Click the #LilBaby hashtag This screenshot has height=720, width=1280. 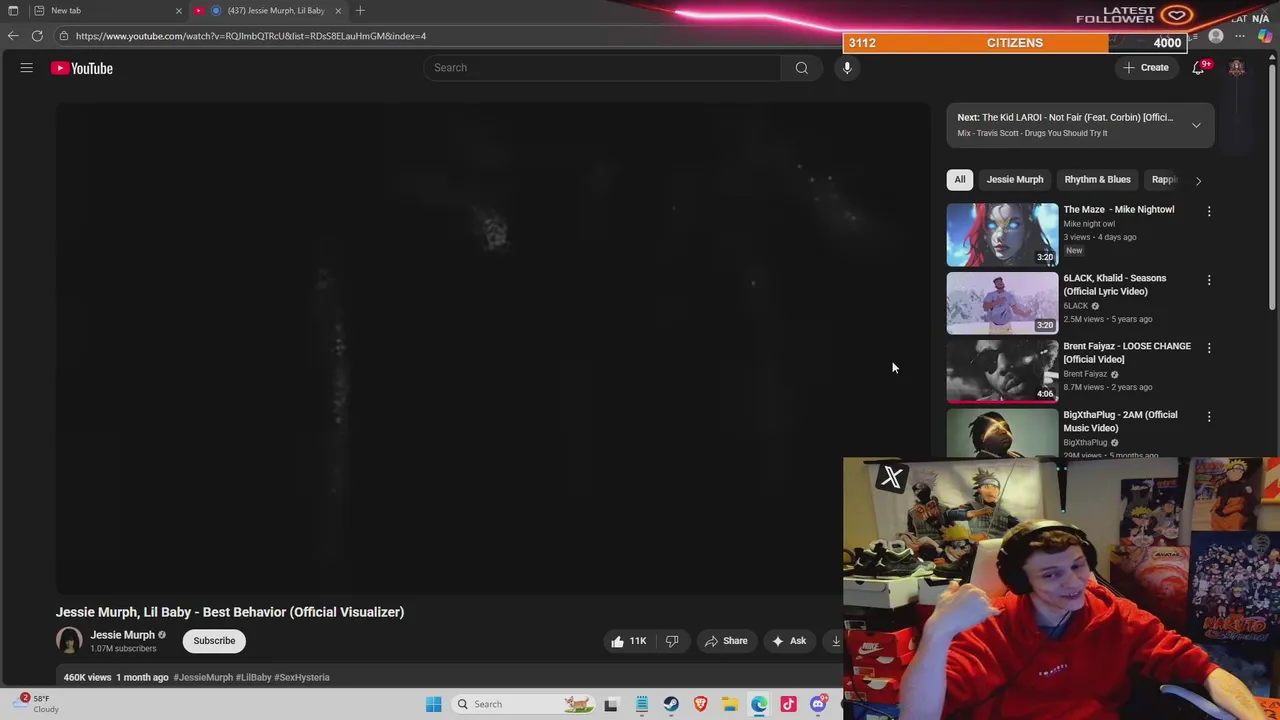click(x=254, y=678)
